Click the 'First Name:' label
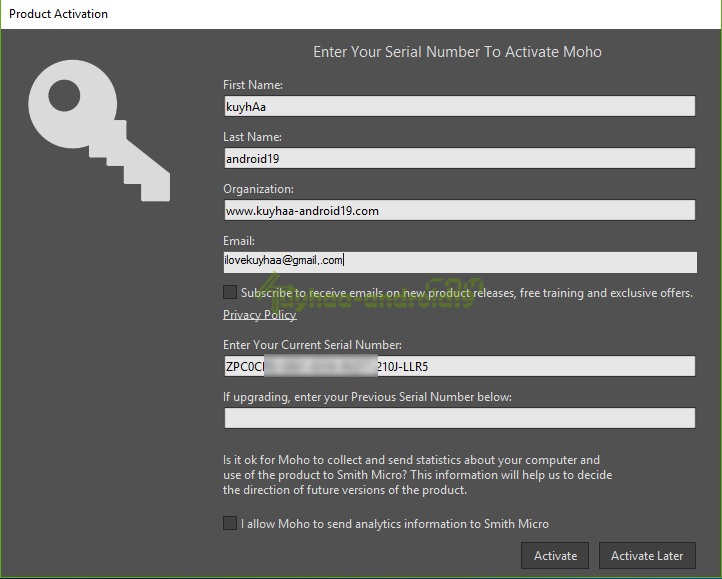Viewport: 722px width, 579px height. [253, 85]
